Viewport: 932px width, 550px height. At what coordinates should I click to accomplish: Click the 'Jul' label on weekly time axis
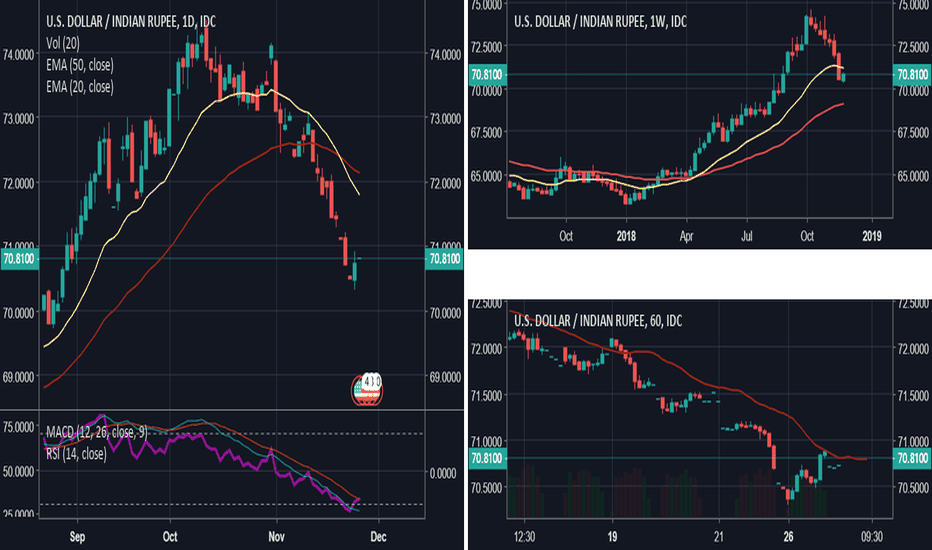747,236
